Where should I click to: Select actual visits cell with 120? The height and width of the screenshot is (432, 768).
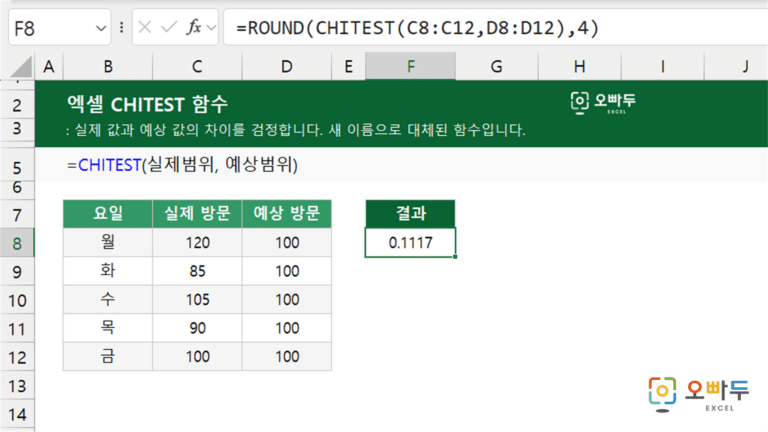[197, 242]
